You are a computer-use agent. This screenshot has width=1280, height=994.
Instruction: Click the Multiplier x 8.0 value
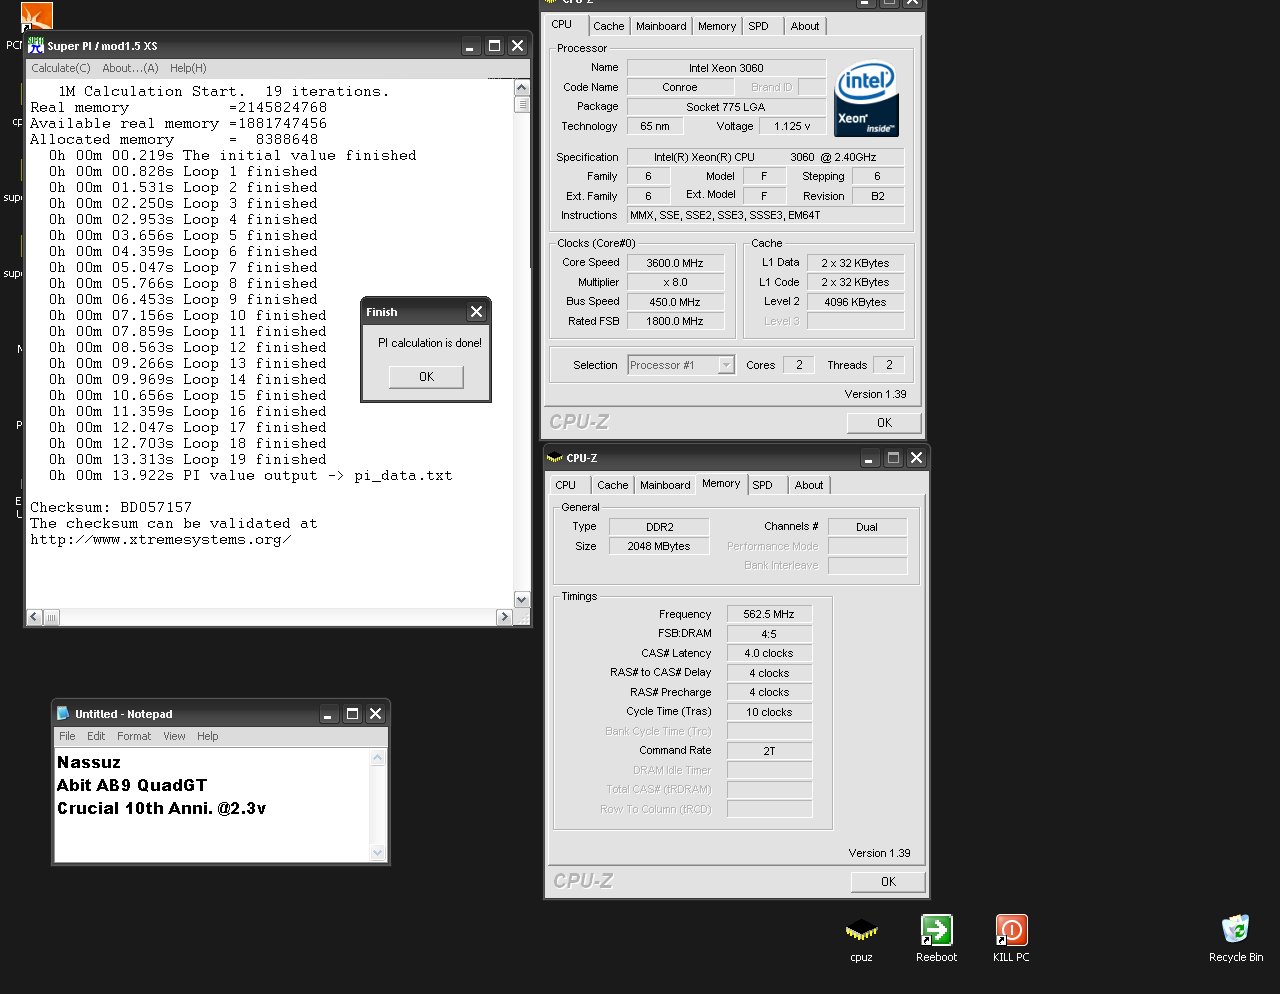[x=675, y=282]
